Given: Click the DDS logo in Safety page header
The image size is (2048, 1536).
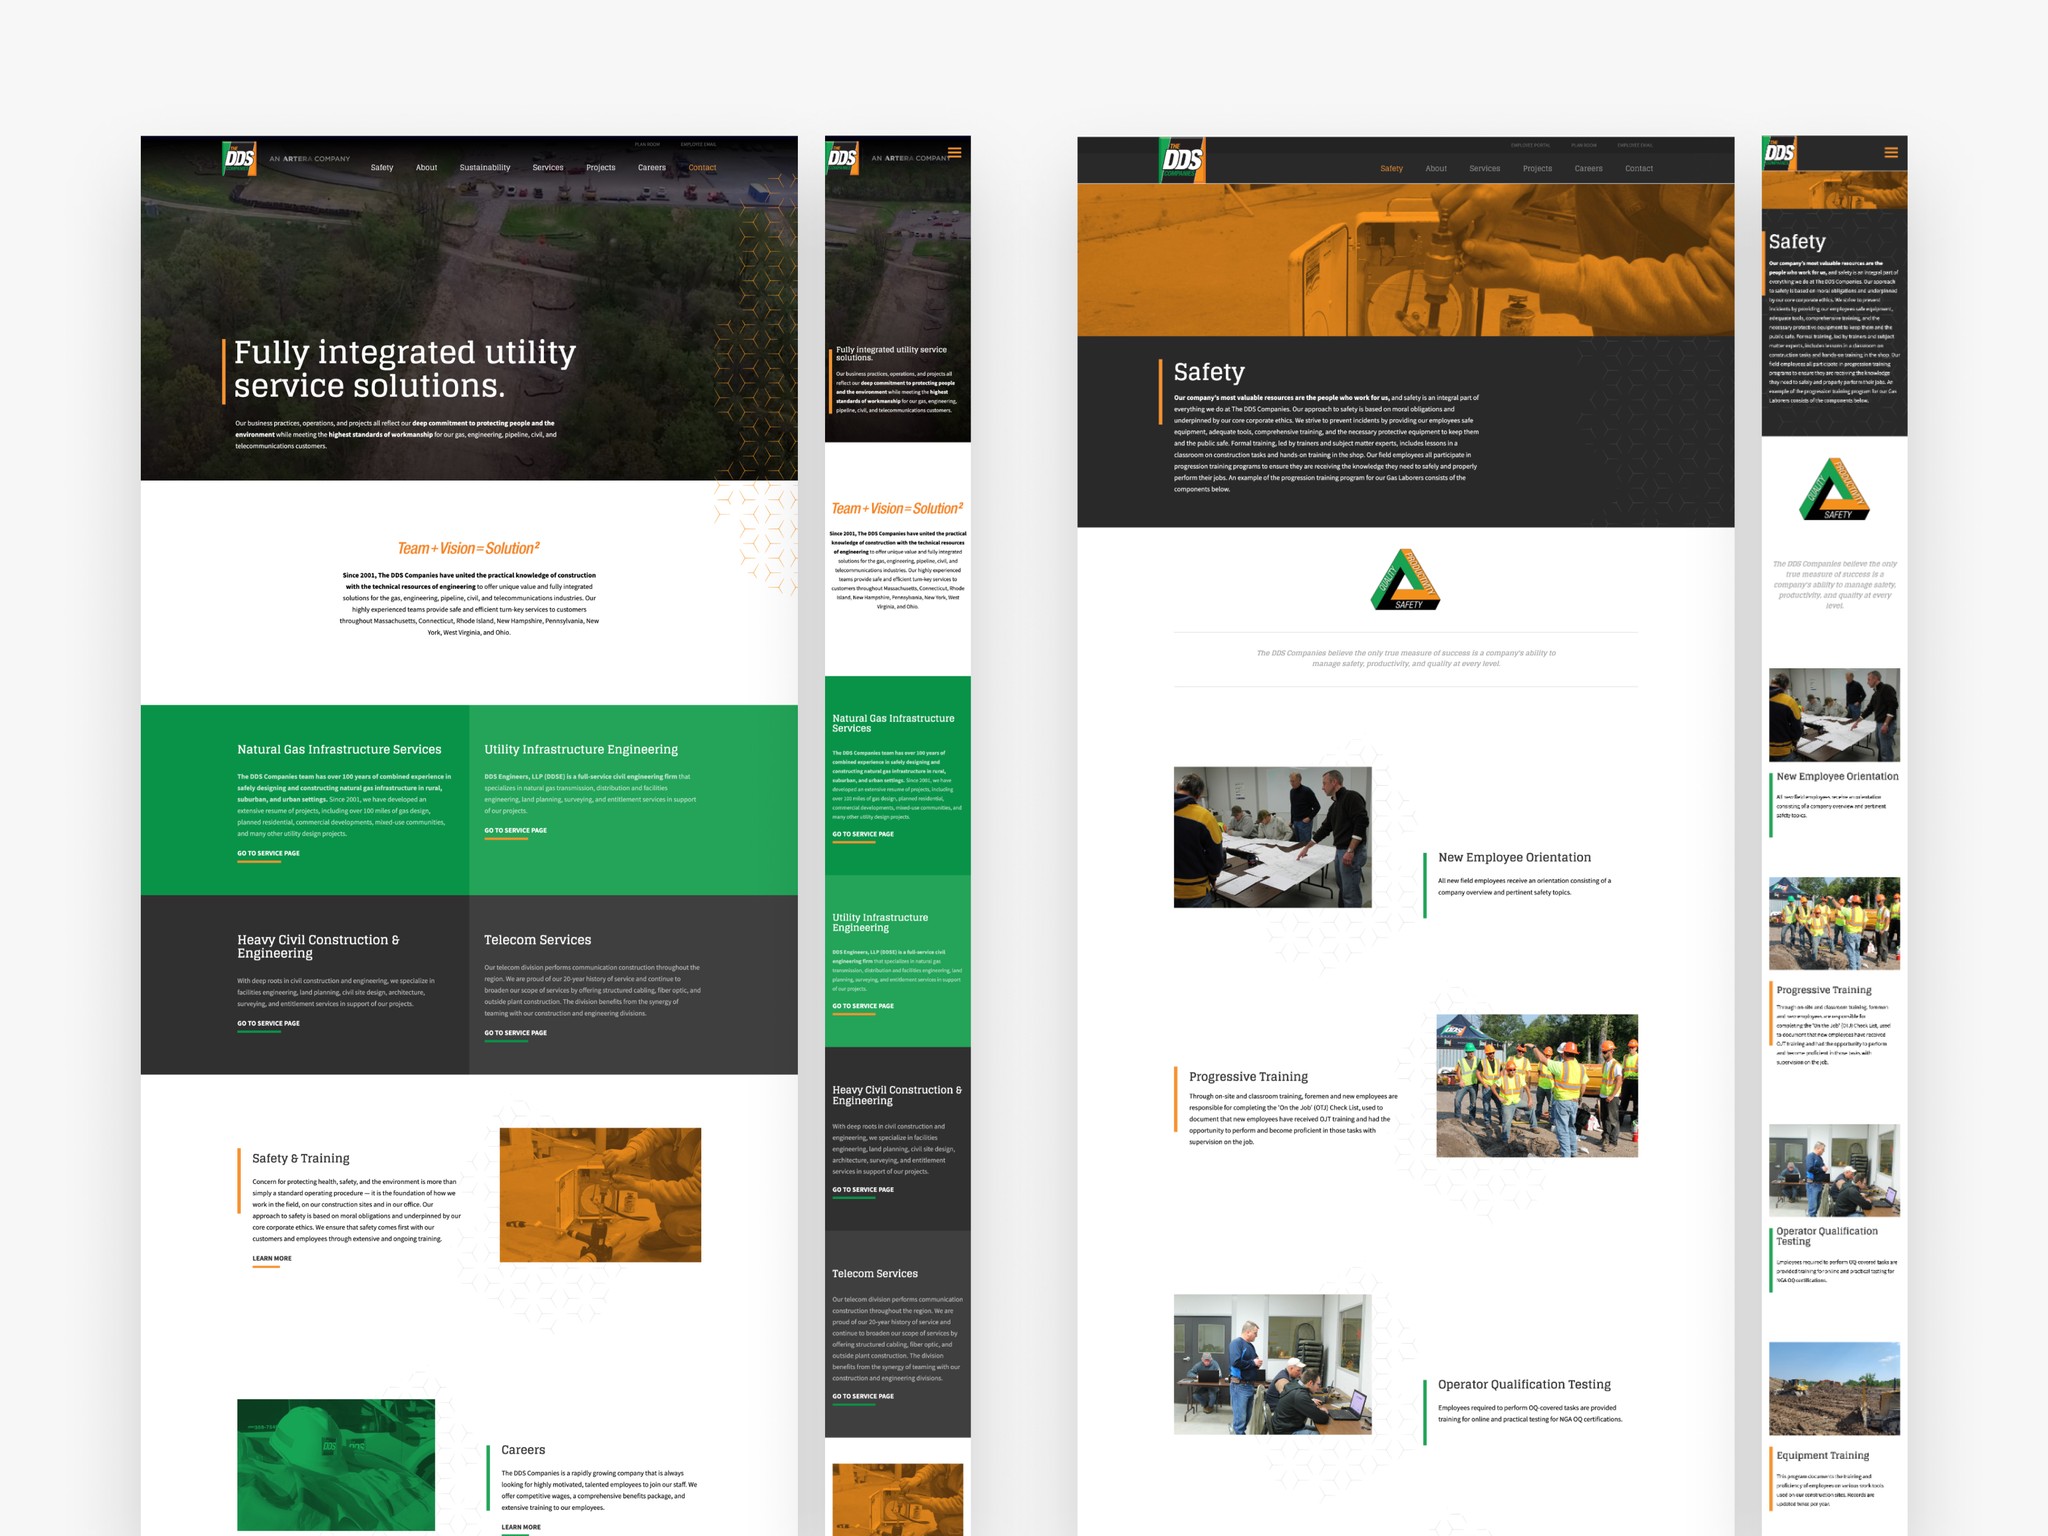Looking at the screenshot, I should click(1182, 160).
